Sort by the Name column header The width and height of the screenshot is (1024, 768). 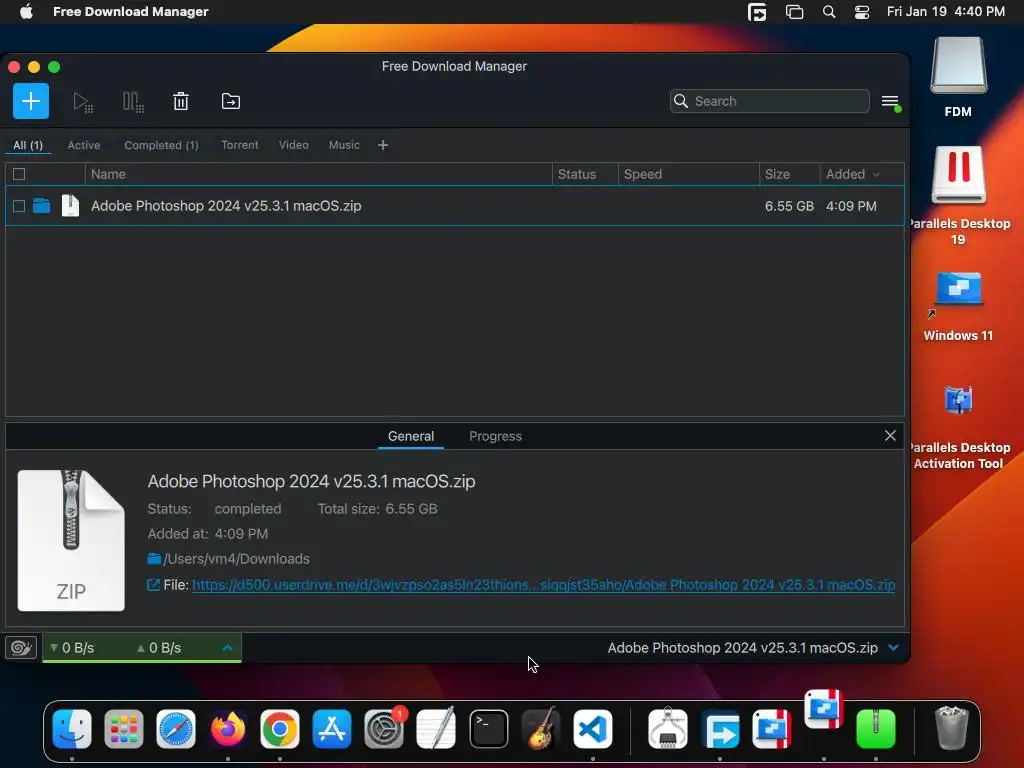[318, 174]
